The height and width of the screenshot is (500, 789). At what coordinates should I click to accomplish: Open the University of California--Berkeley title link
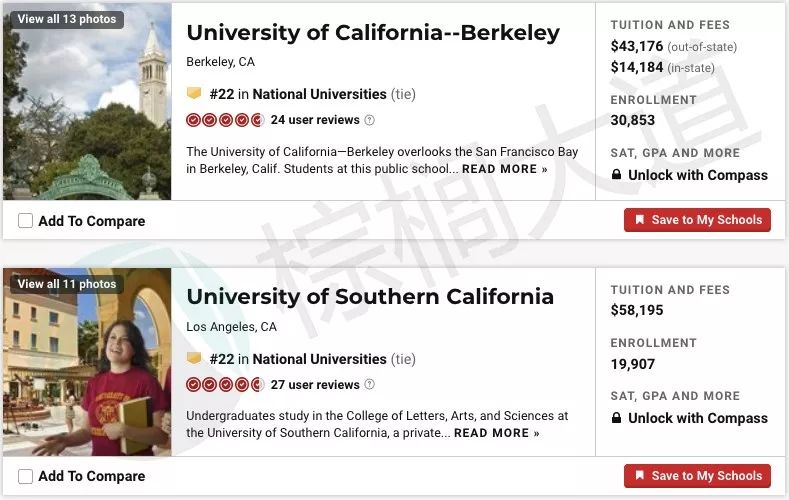(x=373, y=33)
